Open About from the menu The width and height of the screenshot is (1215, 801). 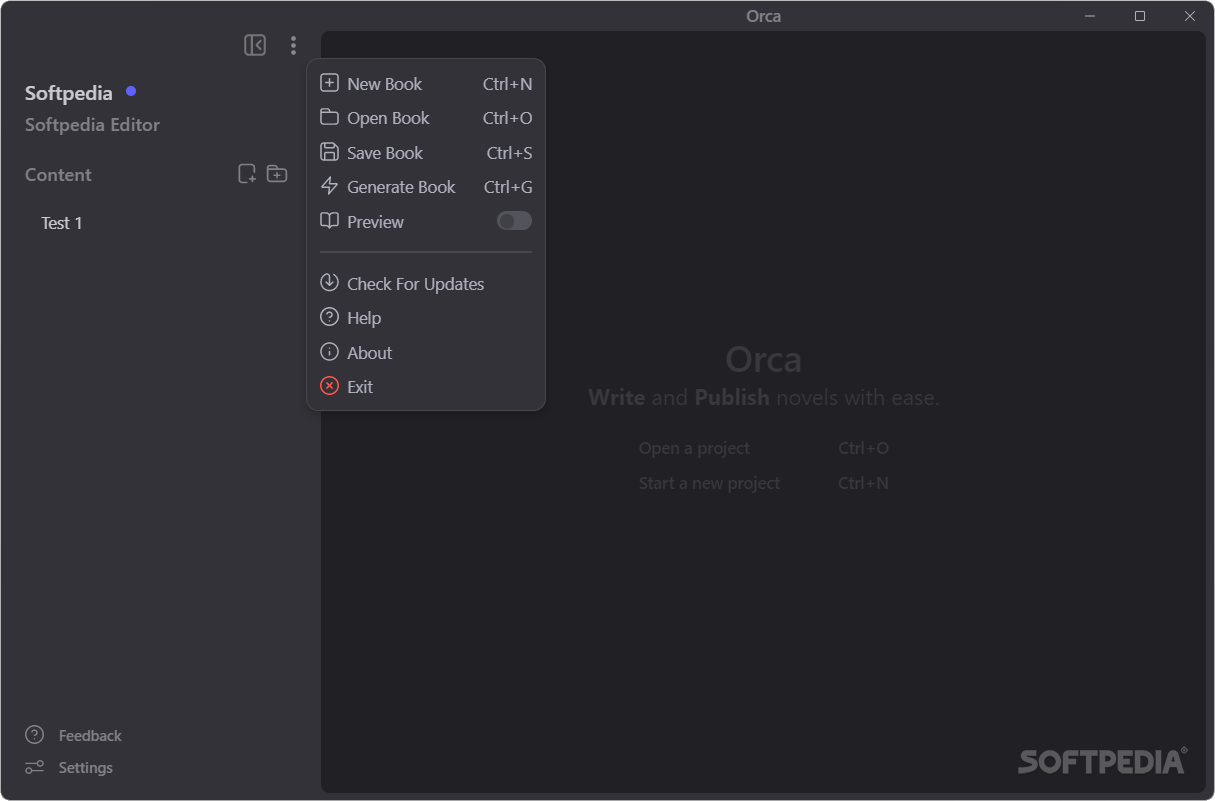click(426, 353)
